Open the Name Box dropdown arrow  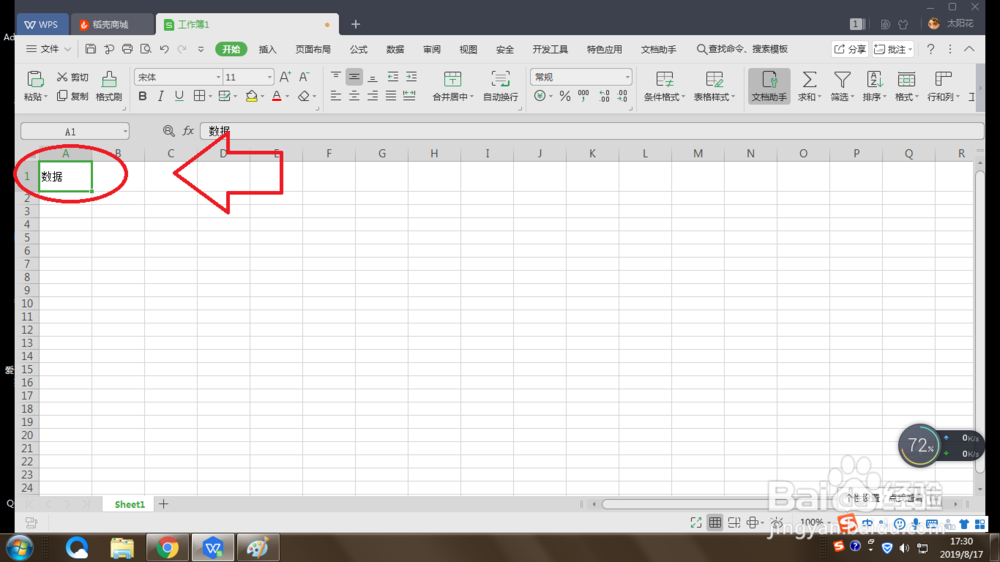click(125, 131)
